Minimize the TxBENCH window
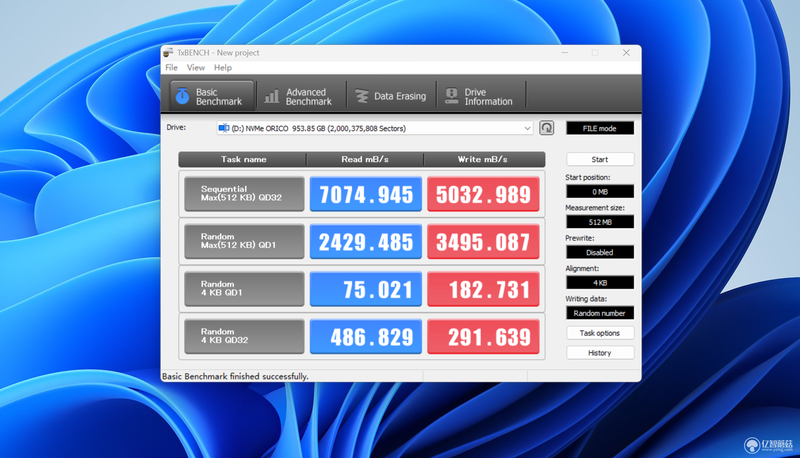Screen dimensions: 800x458 pyautogui.click(x=565, y=53)
